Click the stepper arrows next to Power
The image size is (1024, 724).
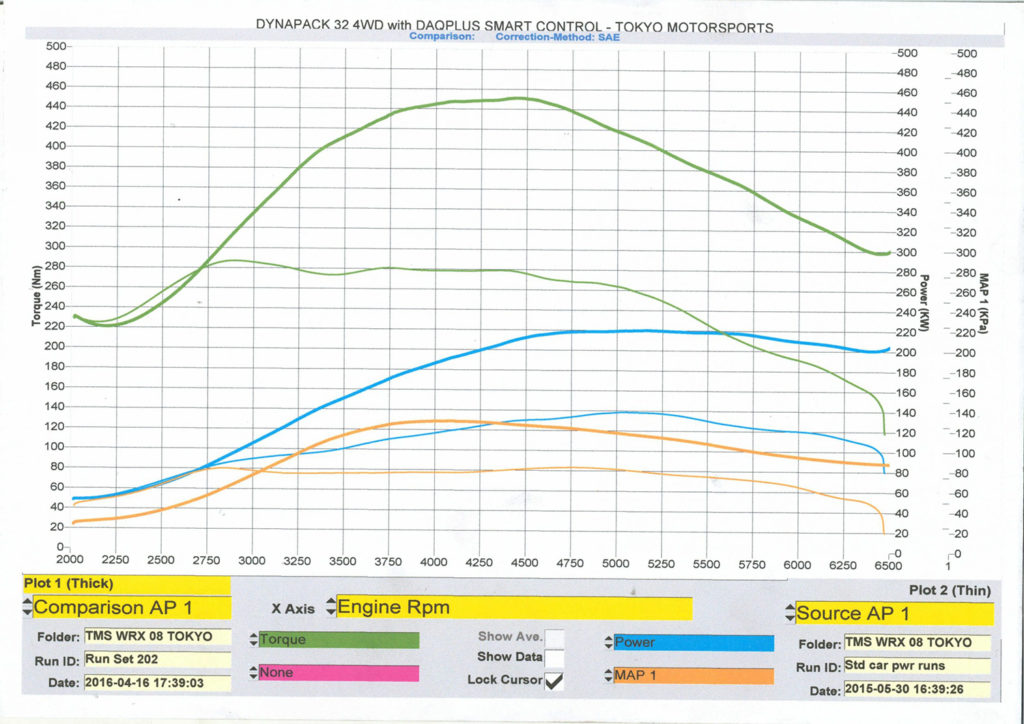coord(607,643)
